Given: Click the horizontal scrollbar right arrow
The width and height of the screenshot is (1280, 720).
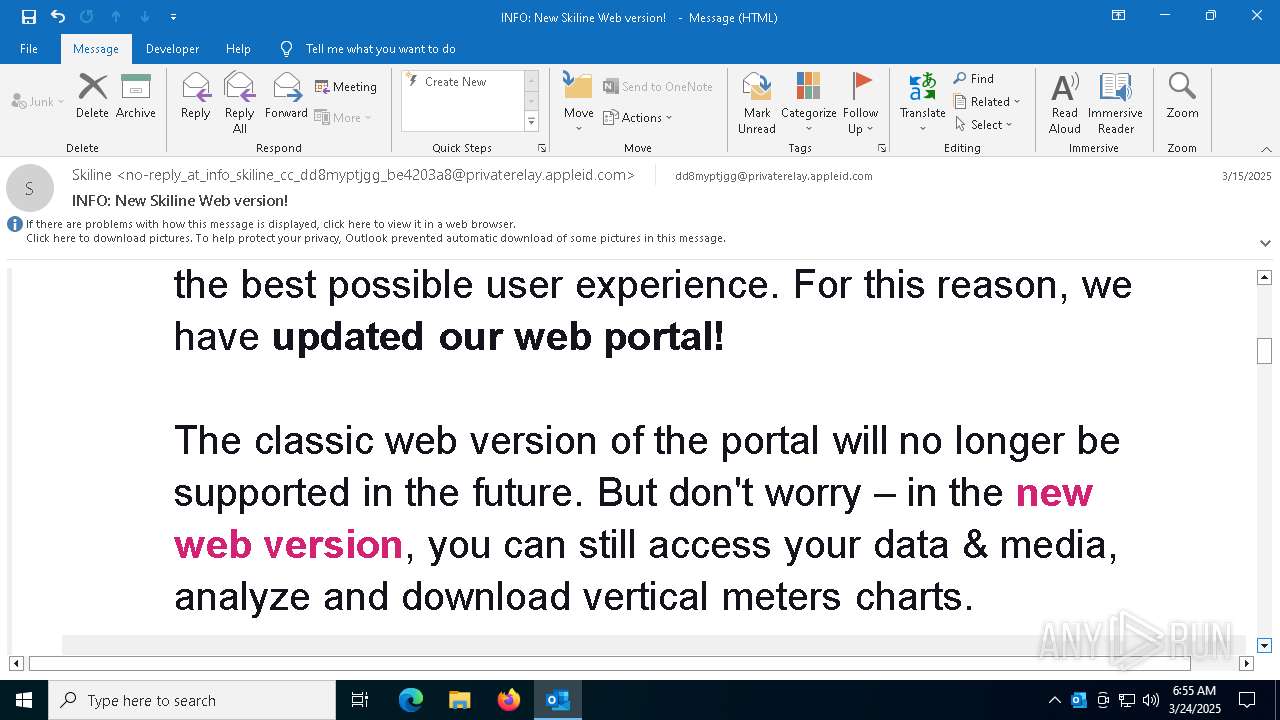Looking at the screenshot, I should (x=1246, y=663).
